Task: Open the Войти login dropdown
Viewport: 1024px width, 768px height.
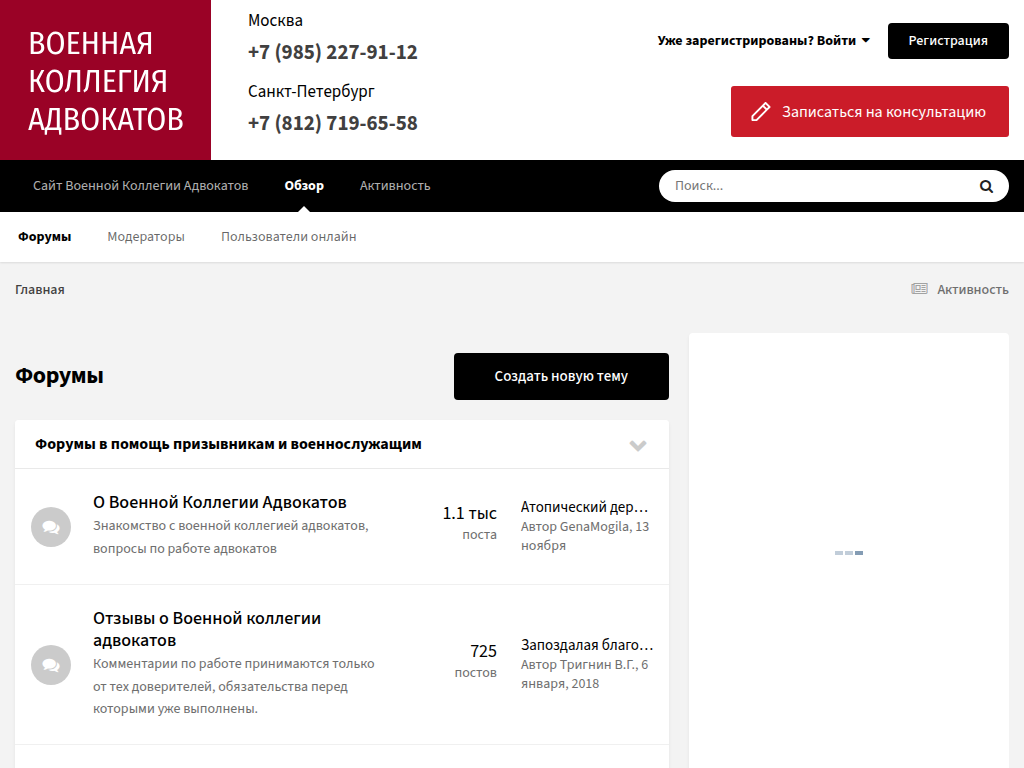Action: [764, 41]
